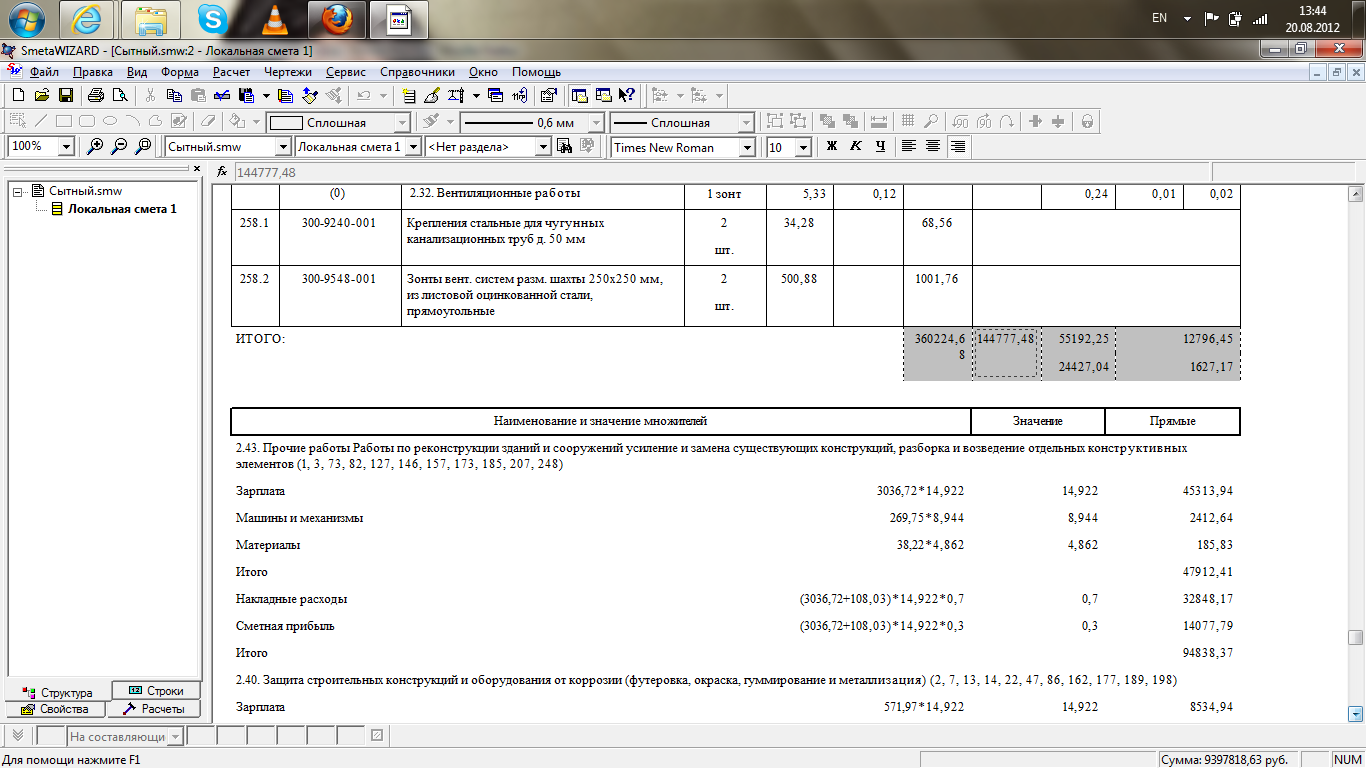The width and height of the screenshot is (1366, 768).
Task: Toggle underline formatting (Ч)
Action: 880,147
